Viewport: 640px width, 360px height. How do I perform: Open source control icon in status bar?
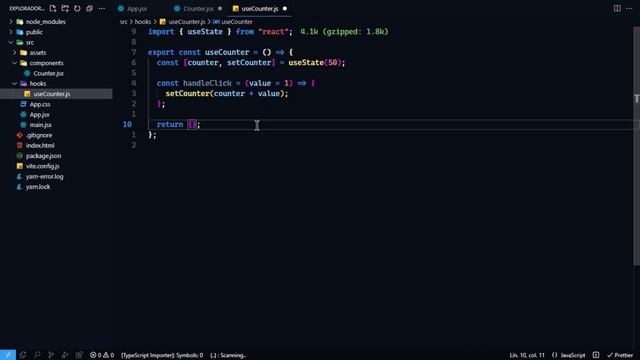tap(51, 355)
